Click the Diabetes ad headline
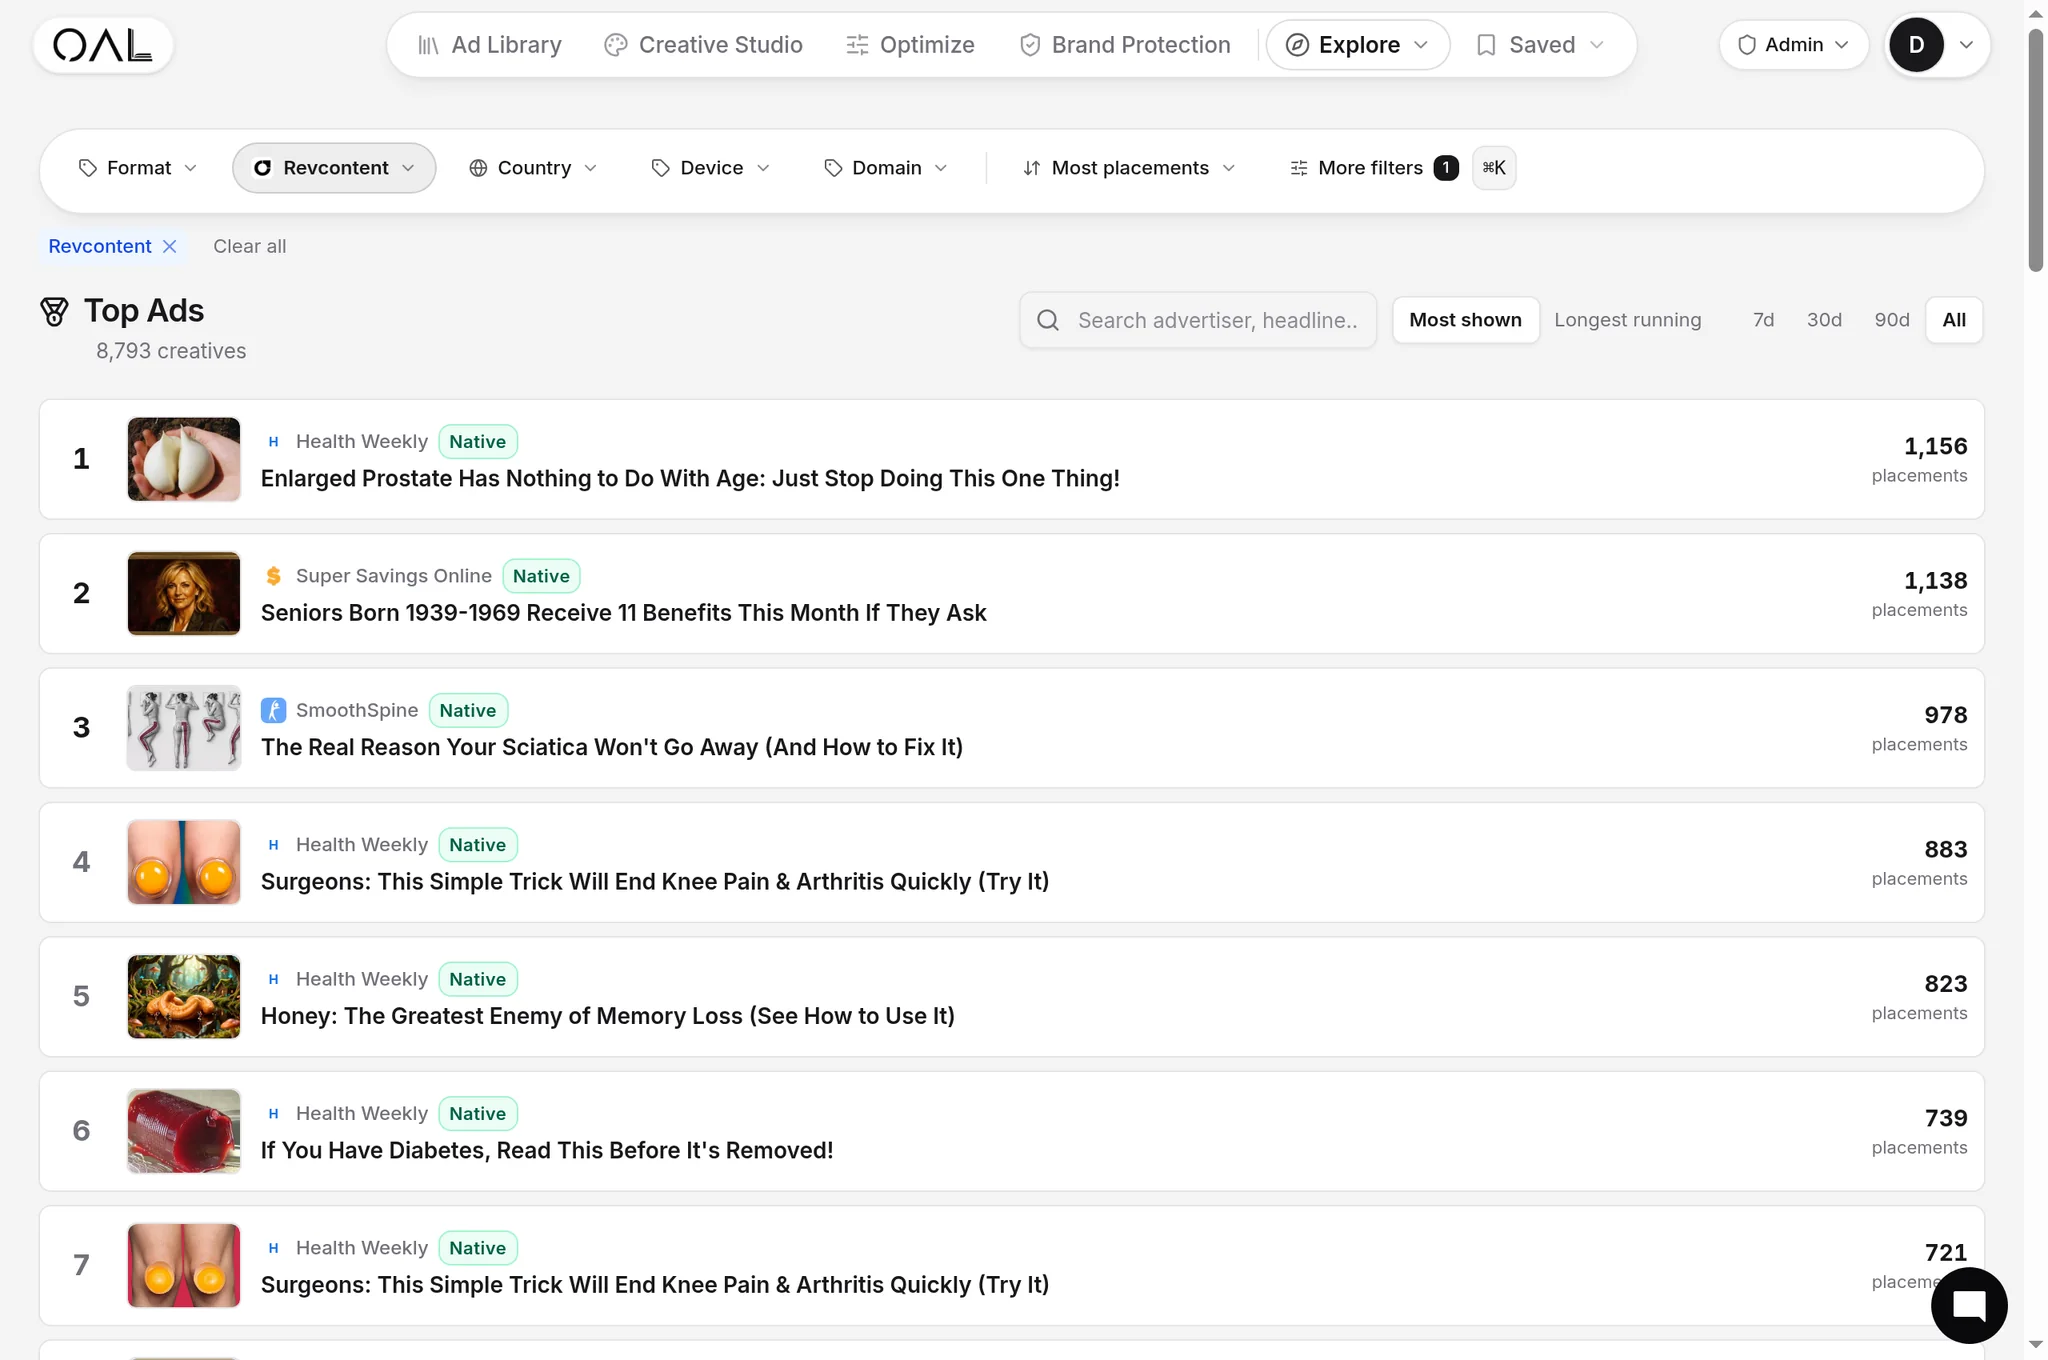 coord(547,1150)
